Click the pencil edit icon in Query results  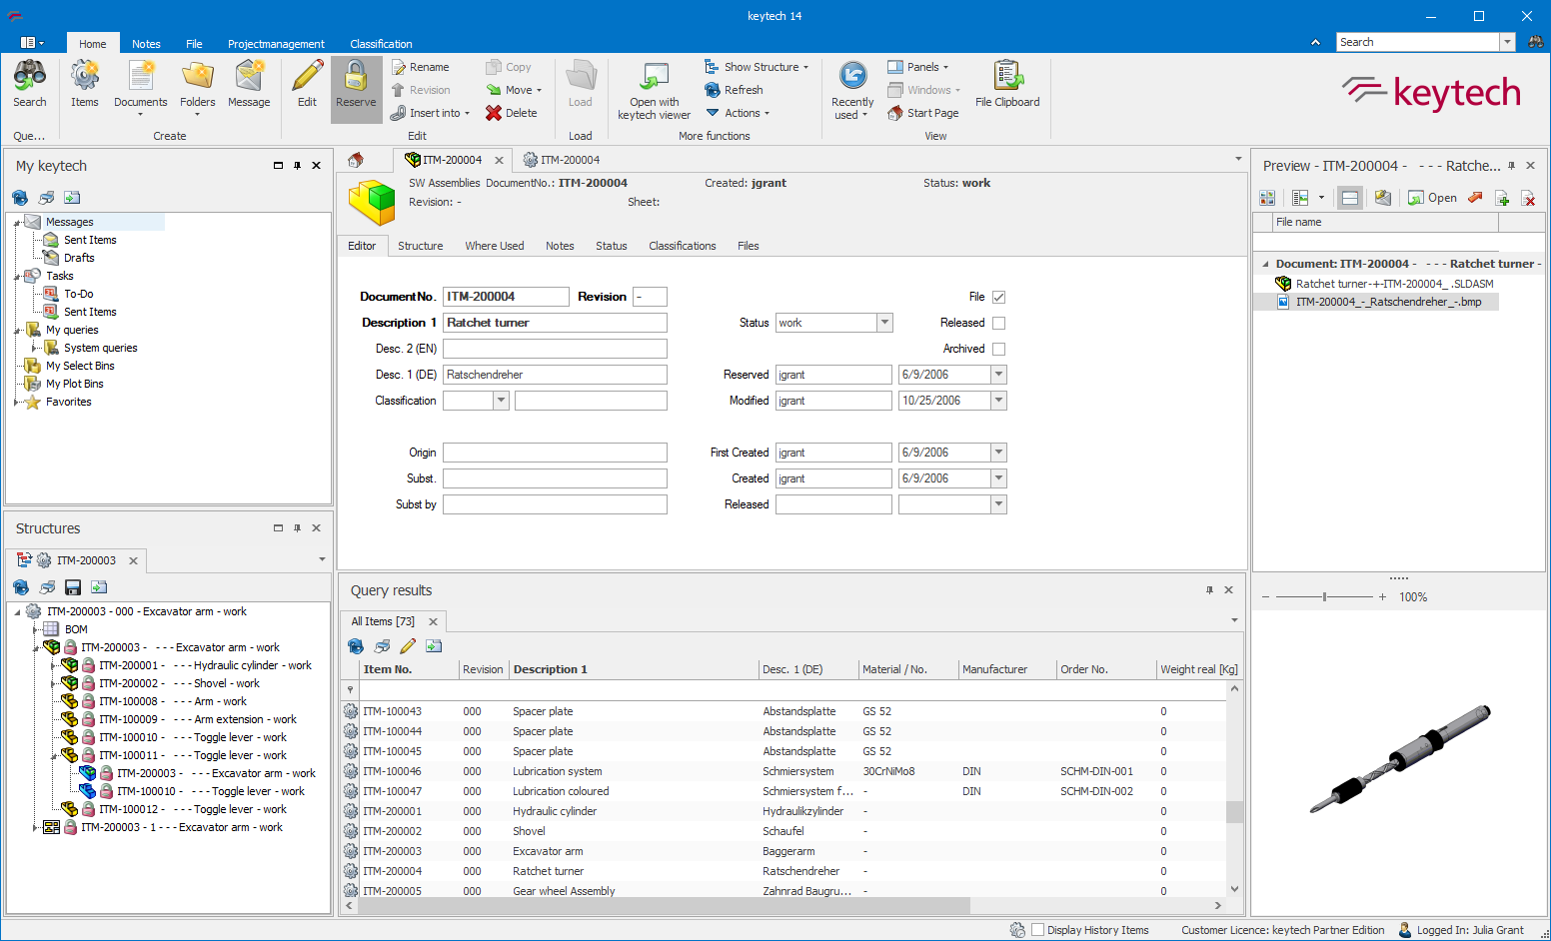pos(408,646)
